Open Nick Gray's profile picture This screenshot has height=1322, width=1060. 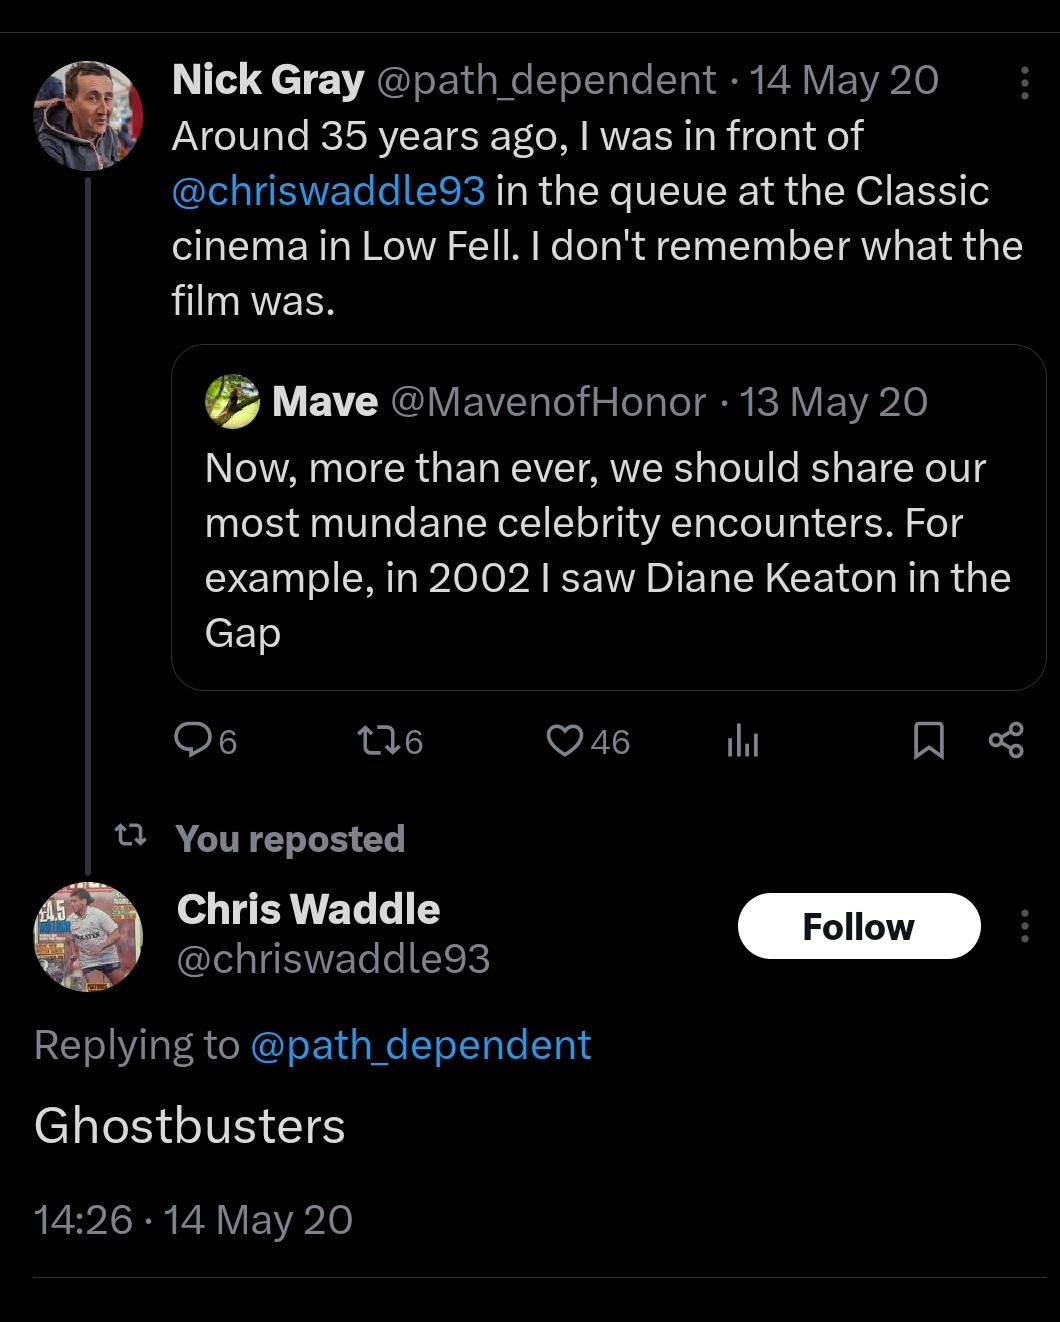89,116
